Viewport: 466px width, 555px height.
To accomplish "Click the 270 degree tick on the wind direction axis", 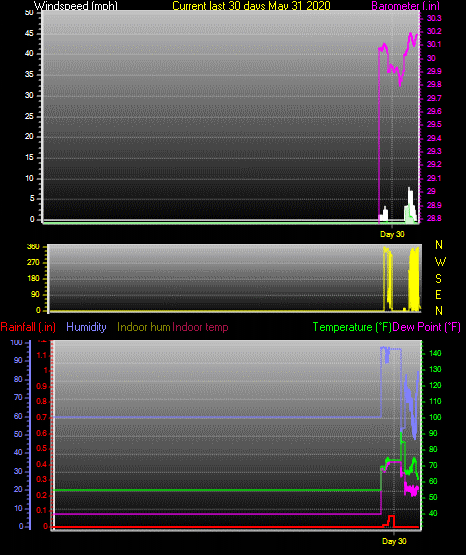I will (33, 263).
